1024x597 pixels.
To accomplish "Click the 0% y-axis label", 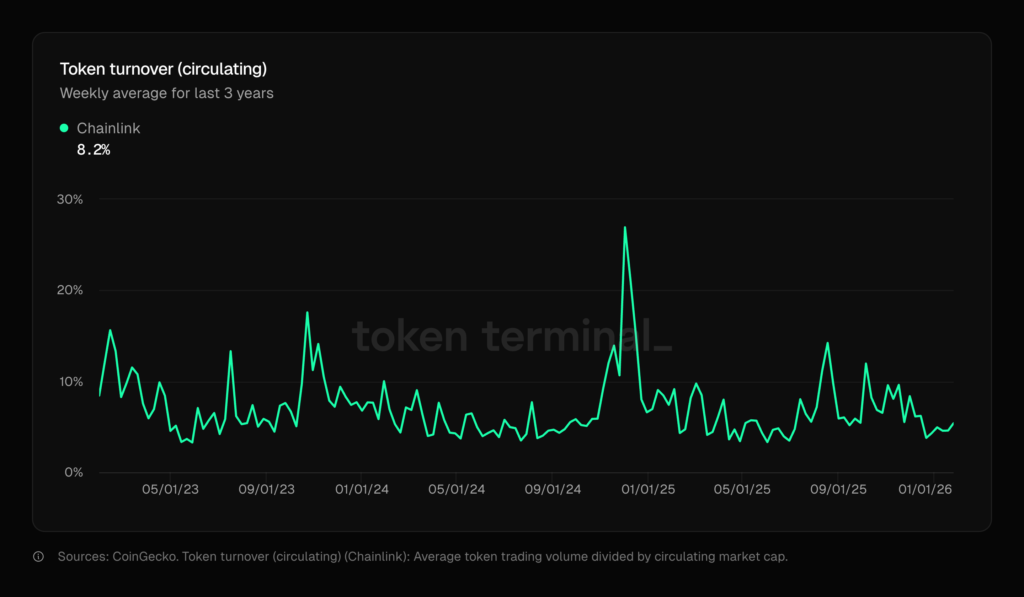I will point(74,472).
